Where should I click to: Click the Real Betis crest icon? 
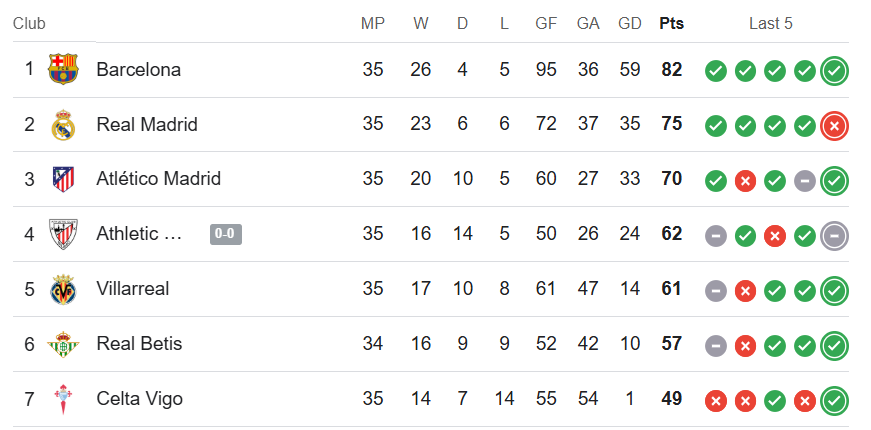63,344
